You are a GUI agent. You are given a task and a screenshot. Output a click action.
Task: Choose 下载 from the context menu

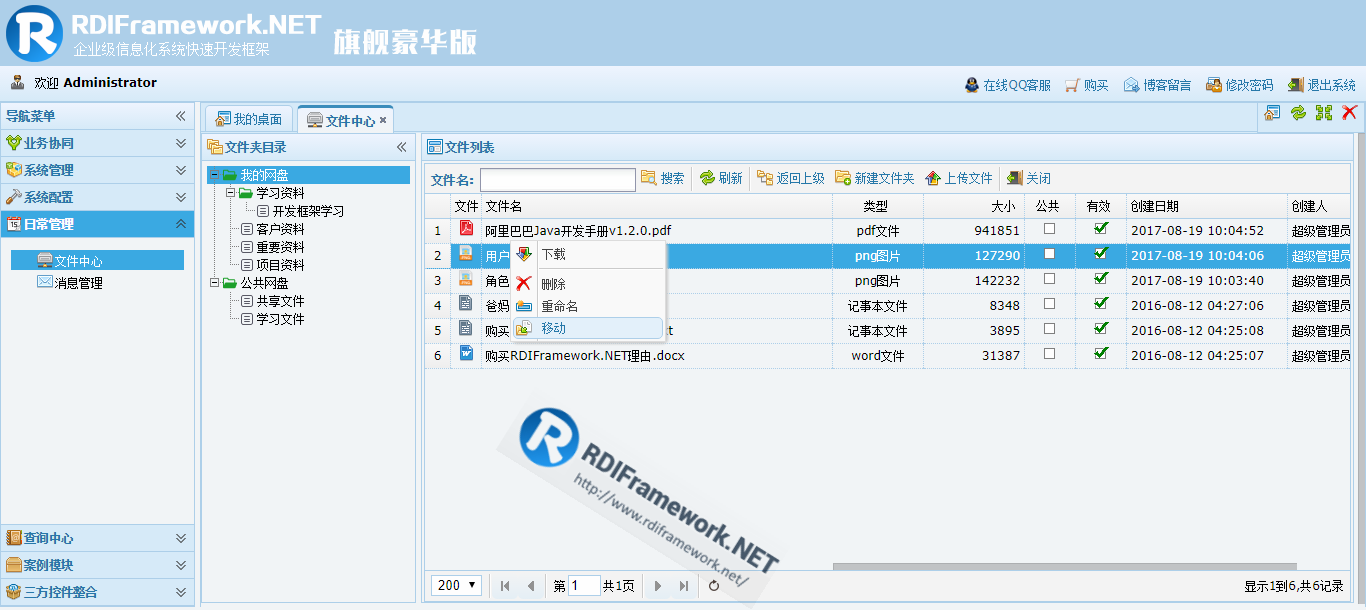pos(588,255)
